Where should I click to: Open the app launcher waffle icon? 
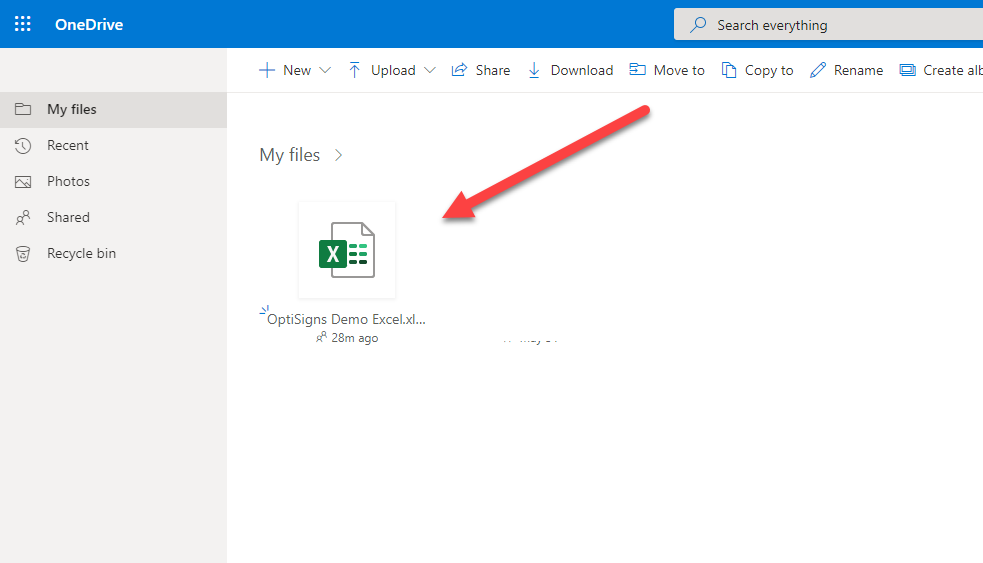point(23,24)
